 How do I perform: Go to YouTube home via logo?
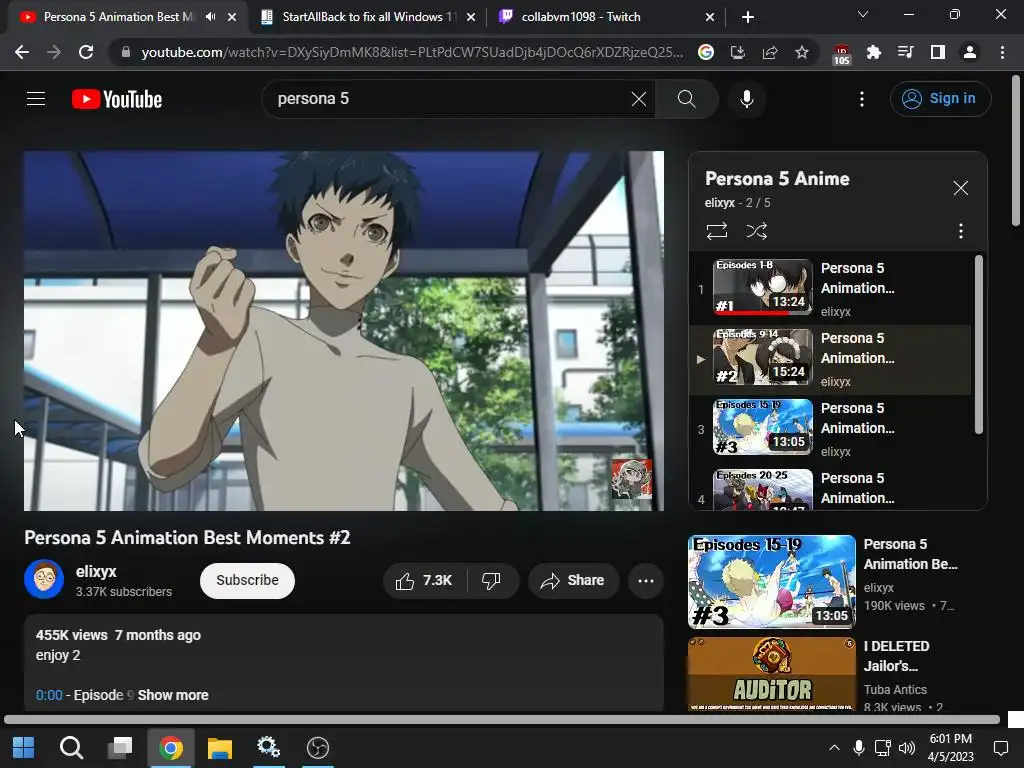click(x=117, y=99)
